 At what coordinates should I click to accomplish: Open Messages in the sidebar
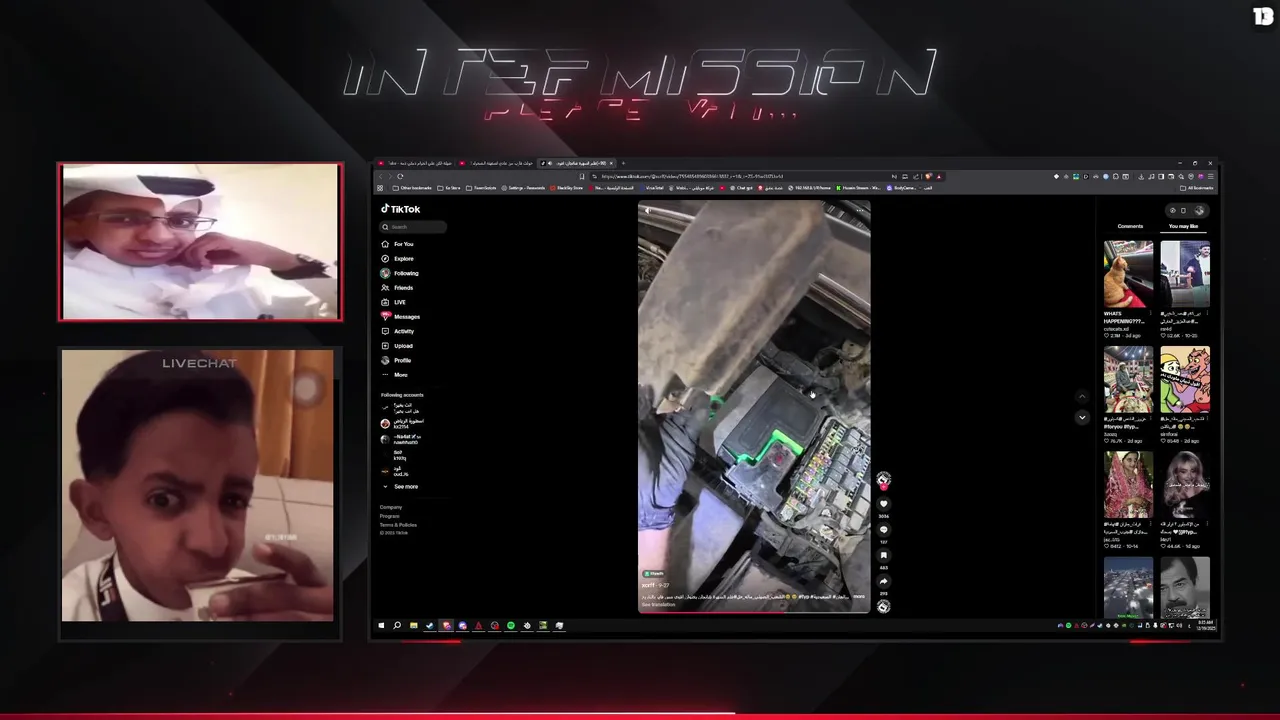click(x=400, y=316)
